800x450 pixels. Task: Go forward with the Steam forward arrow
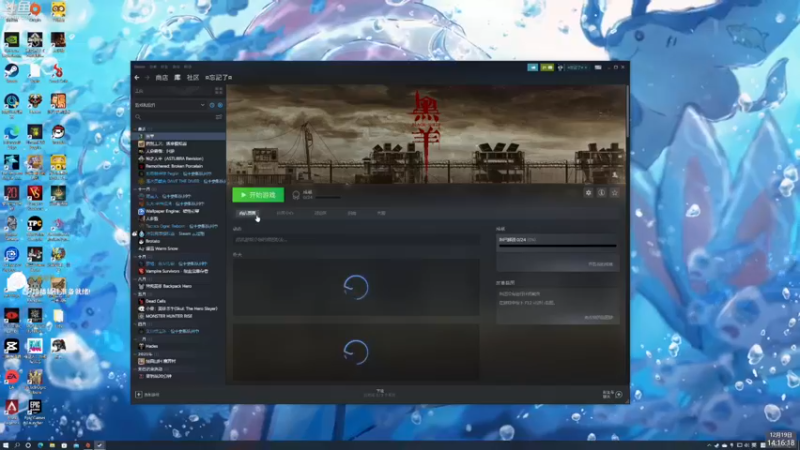[147, 78]
